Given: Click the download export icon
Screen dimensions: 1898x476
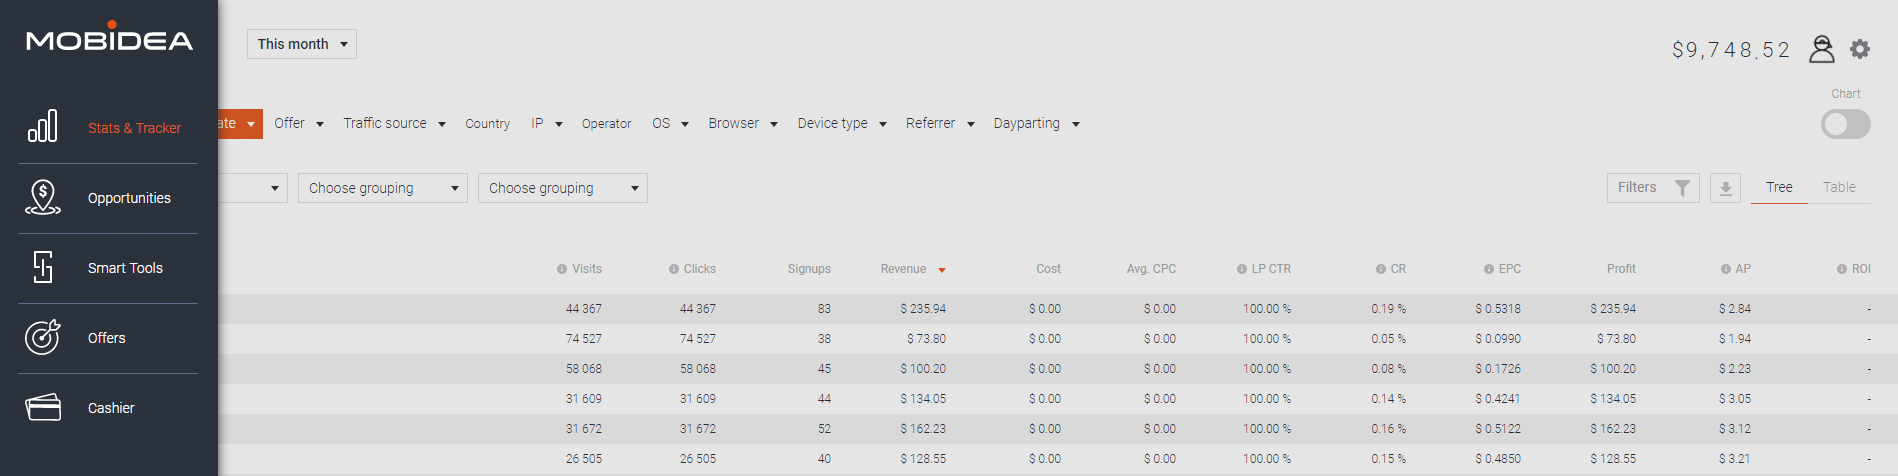Looking at the screenshot, I should (x=1725, y=188).
